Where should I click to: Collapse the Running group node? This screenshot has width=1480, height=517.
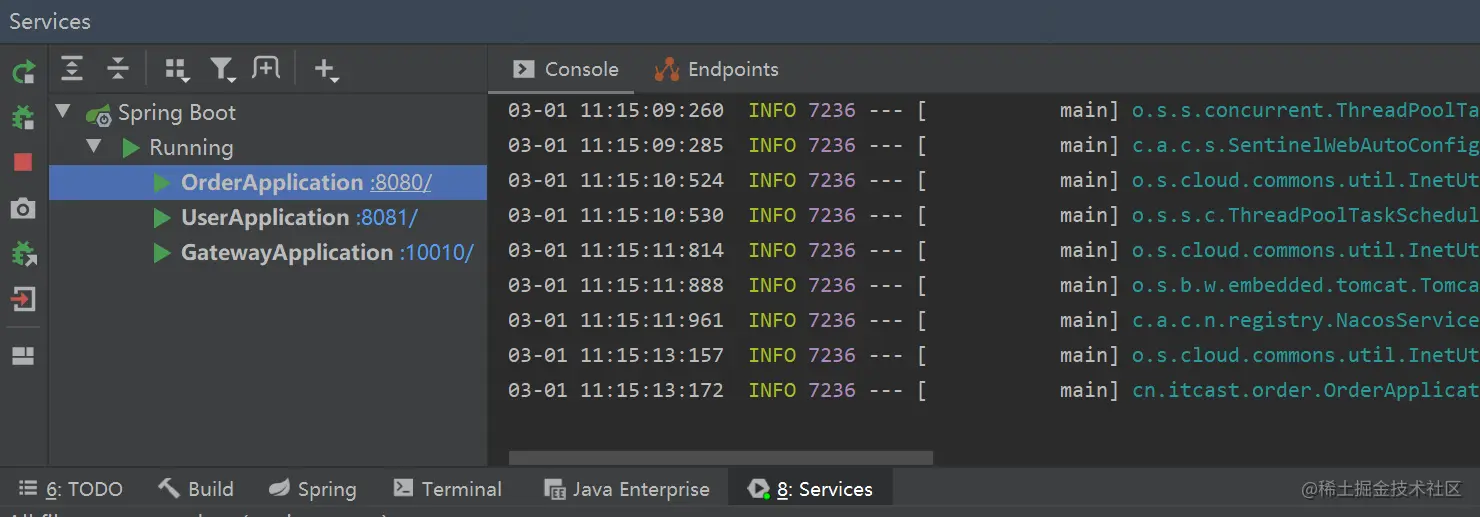[x=95, y=146]
